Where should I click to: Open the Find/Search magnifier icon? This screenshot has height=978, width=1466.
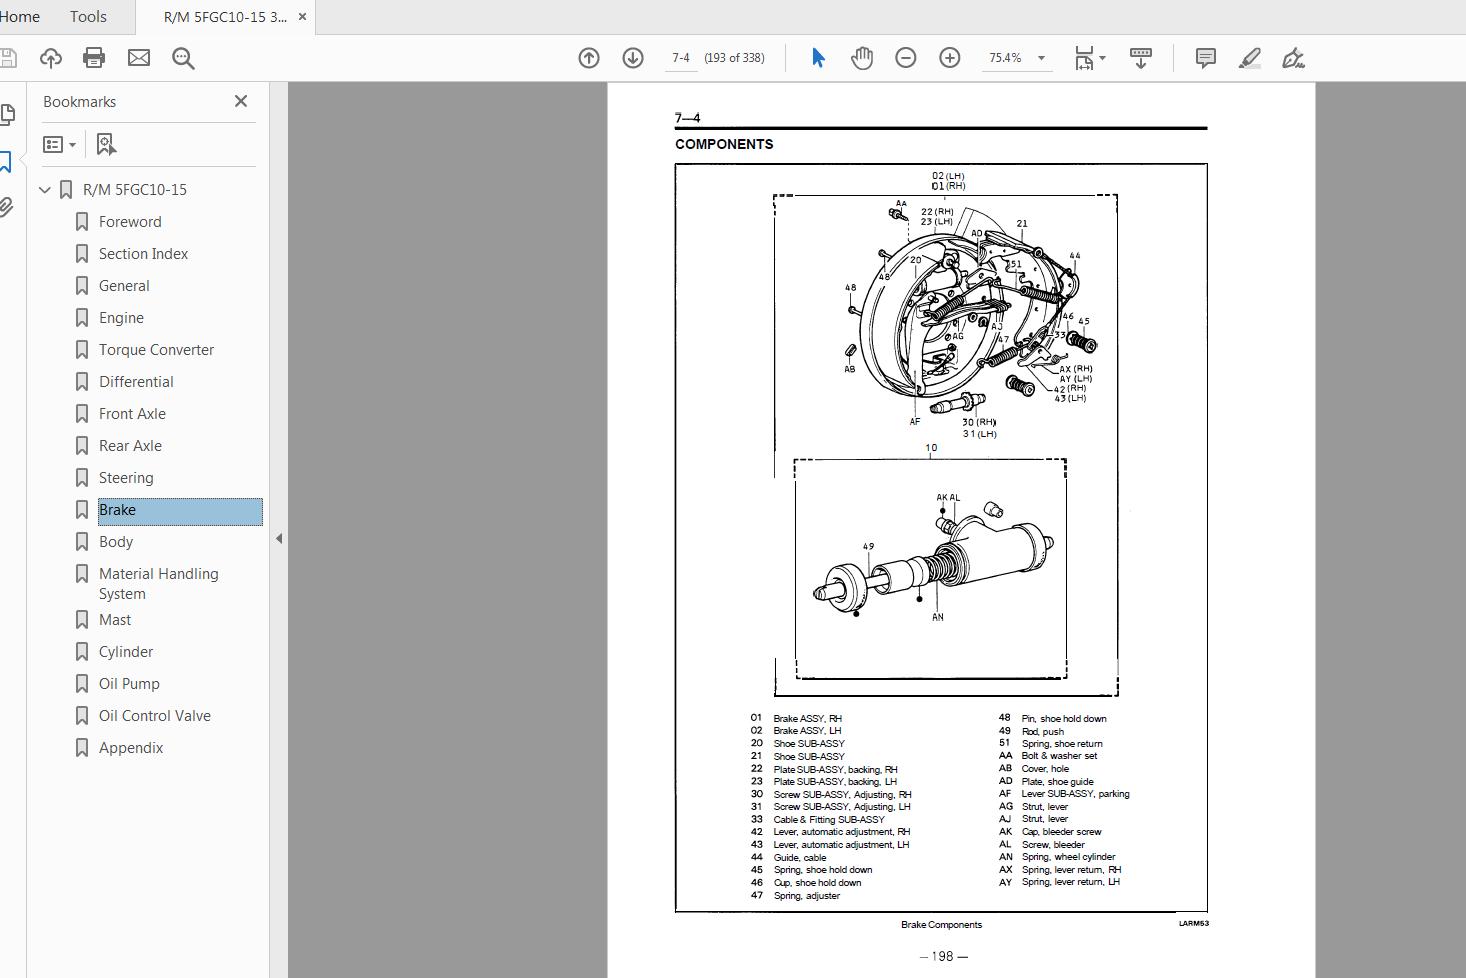[182, 57]
